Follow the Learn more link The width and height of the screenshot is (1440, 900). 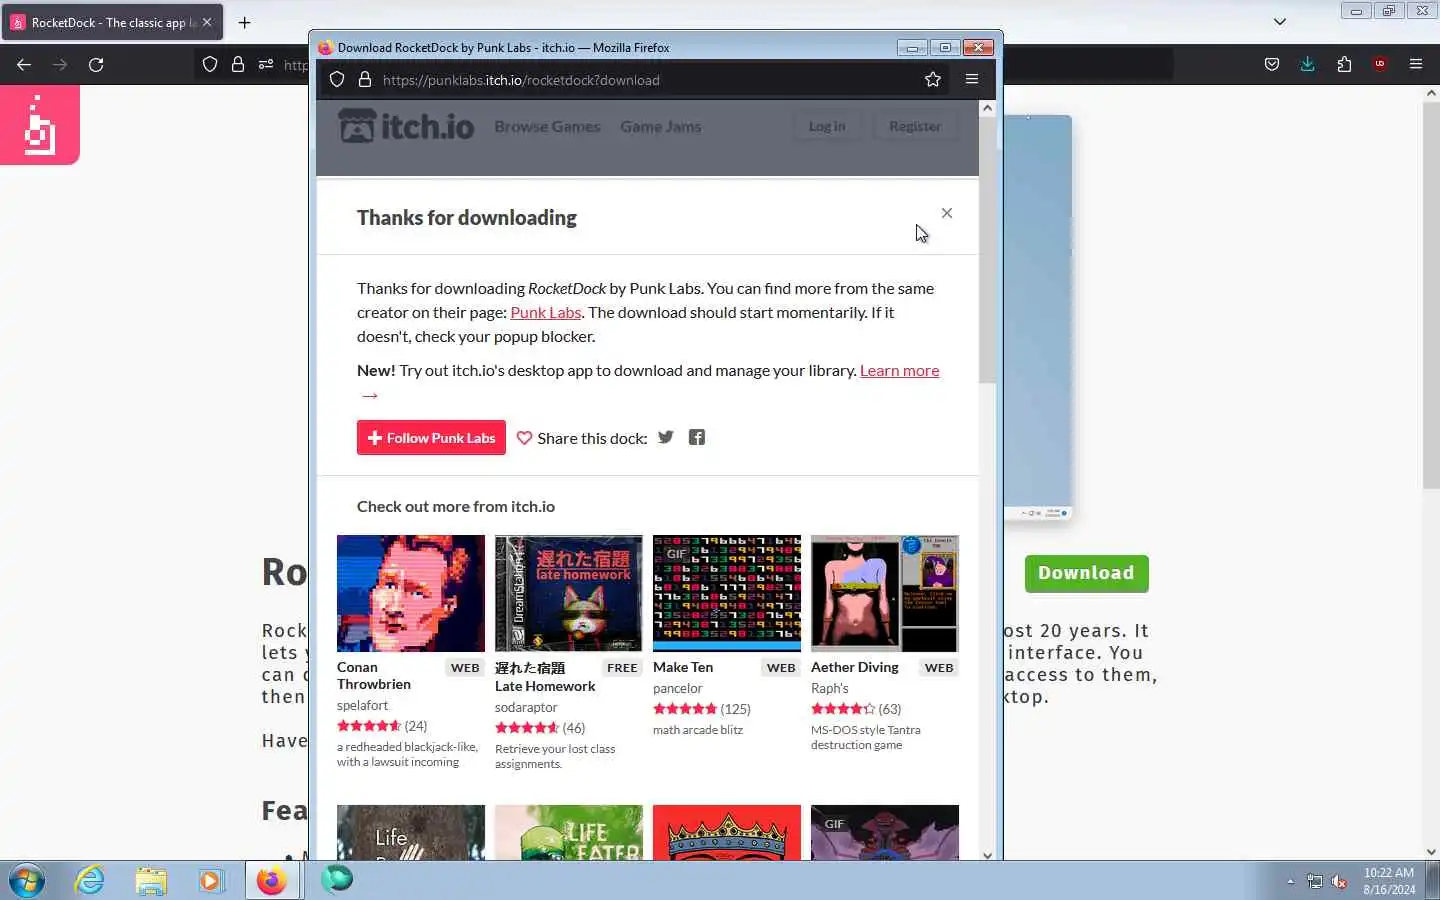coord(899,370)
